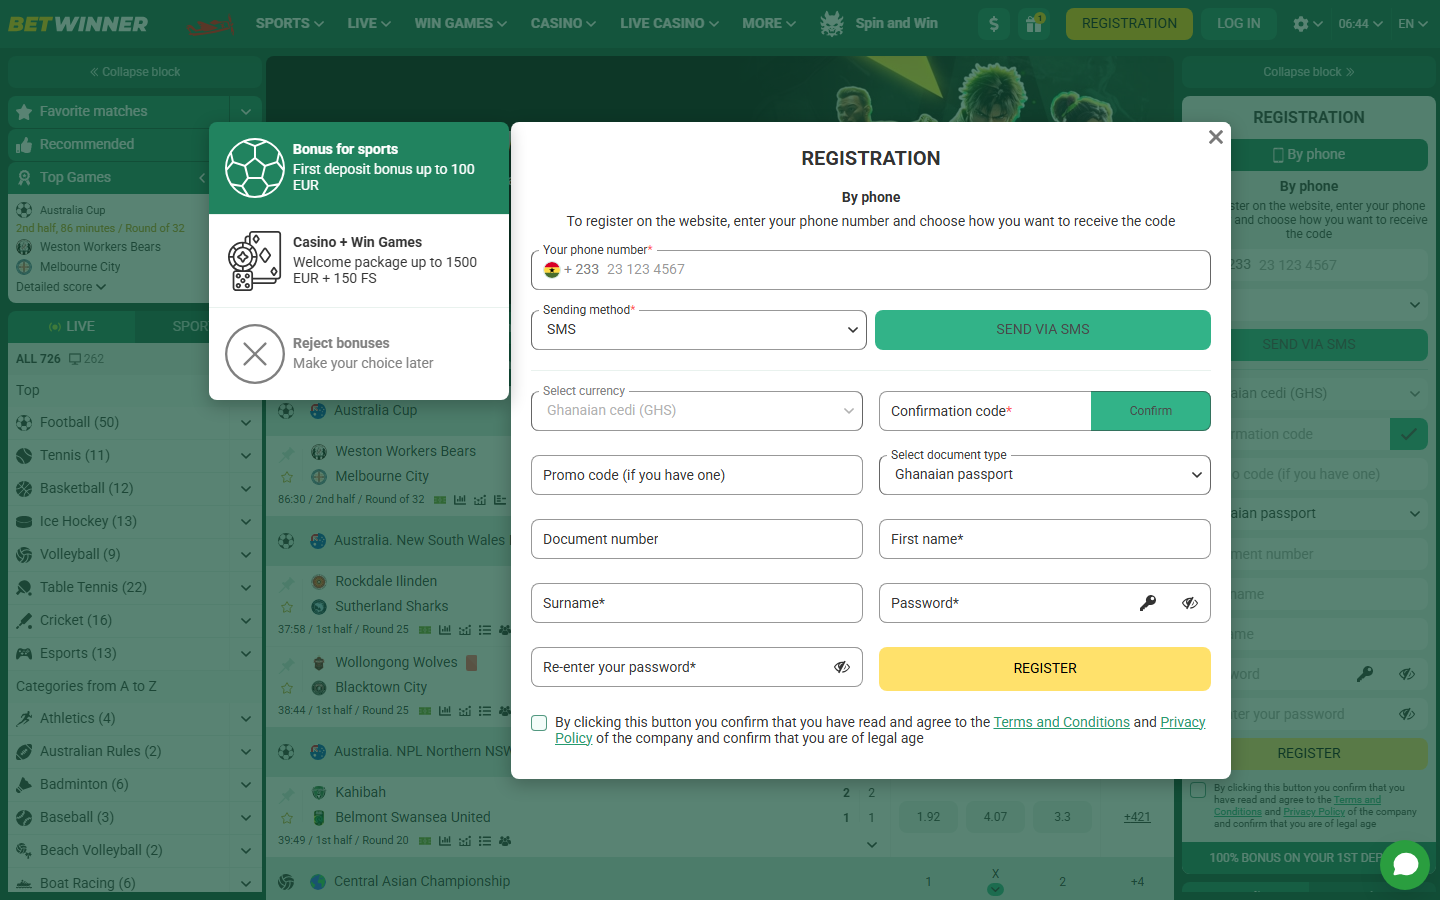This screenshot has width=1440, height=900.
Task: Open the 06:44 time dropdown
Action: [x=1360, y=24]
